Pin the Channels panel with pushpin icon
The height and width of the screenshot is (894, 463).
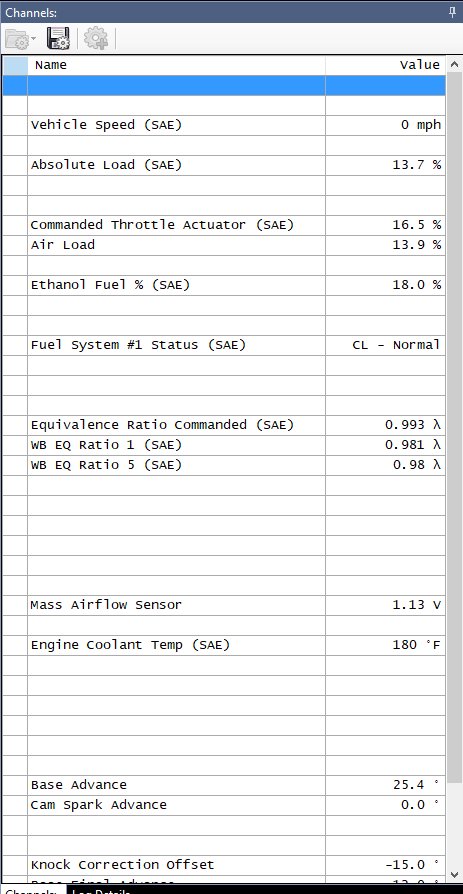(x=452, y=12)
